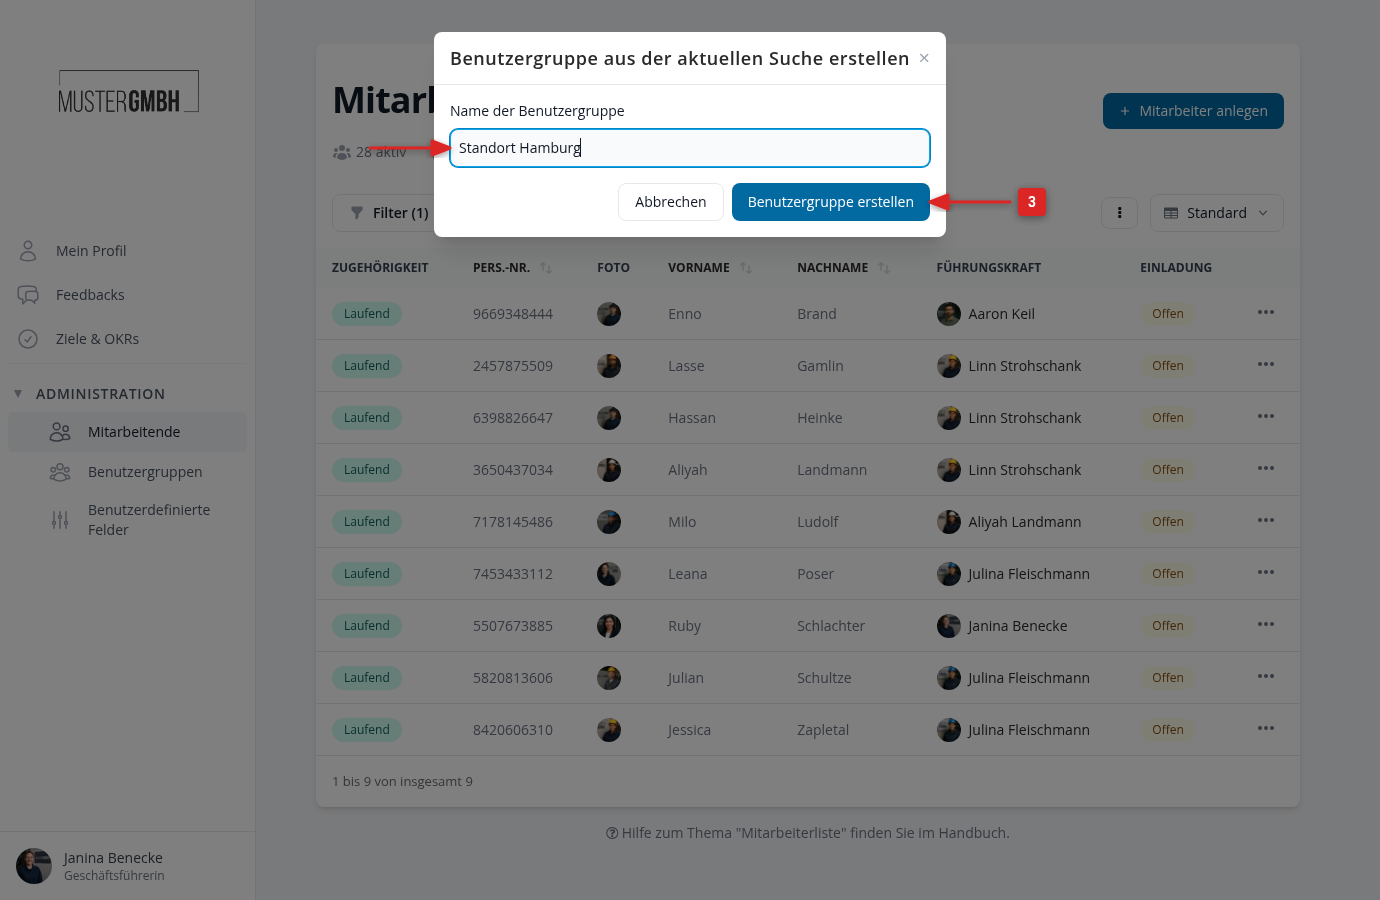The image size is (1380, 900).
Task: Open Feedbacks in the sidebar
Action: coord(127,295)
